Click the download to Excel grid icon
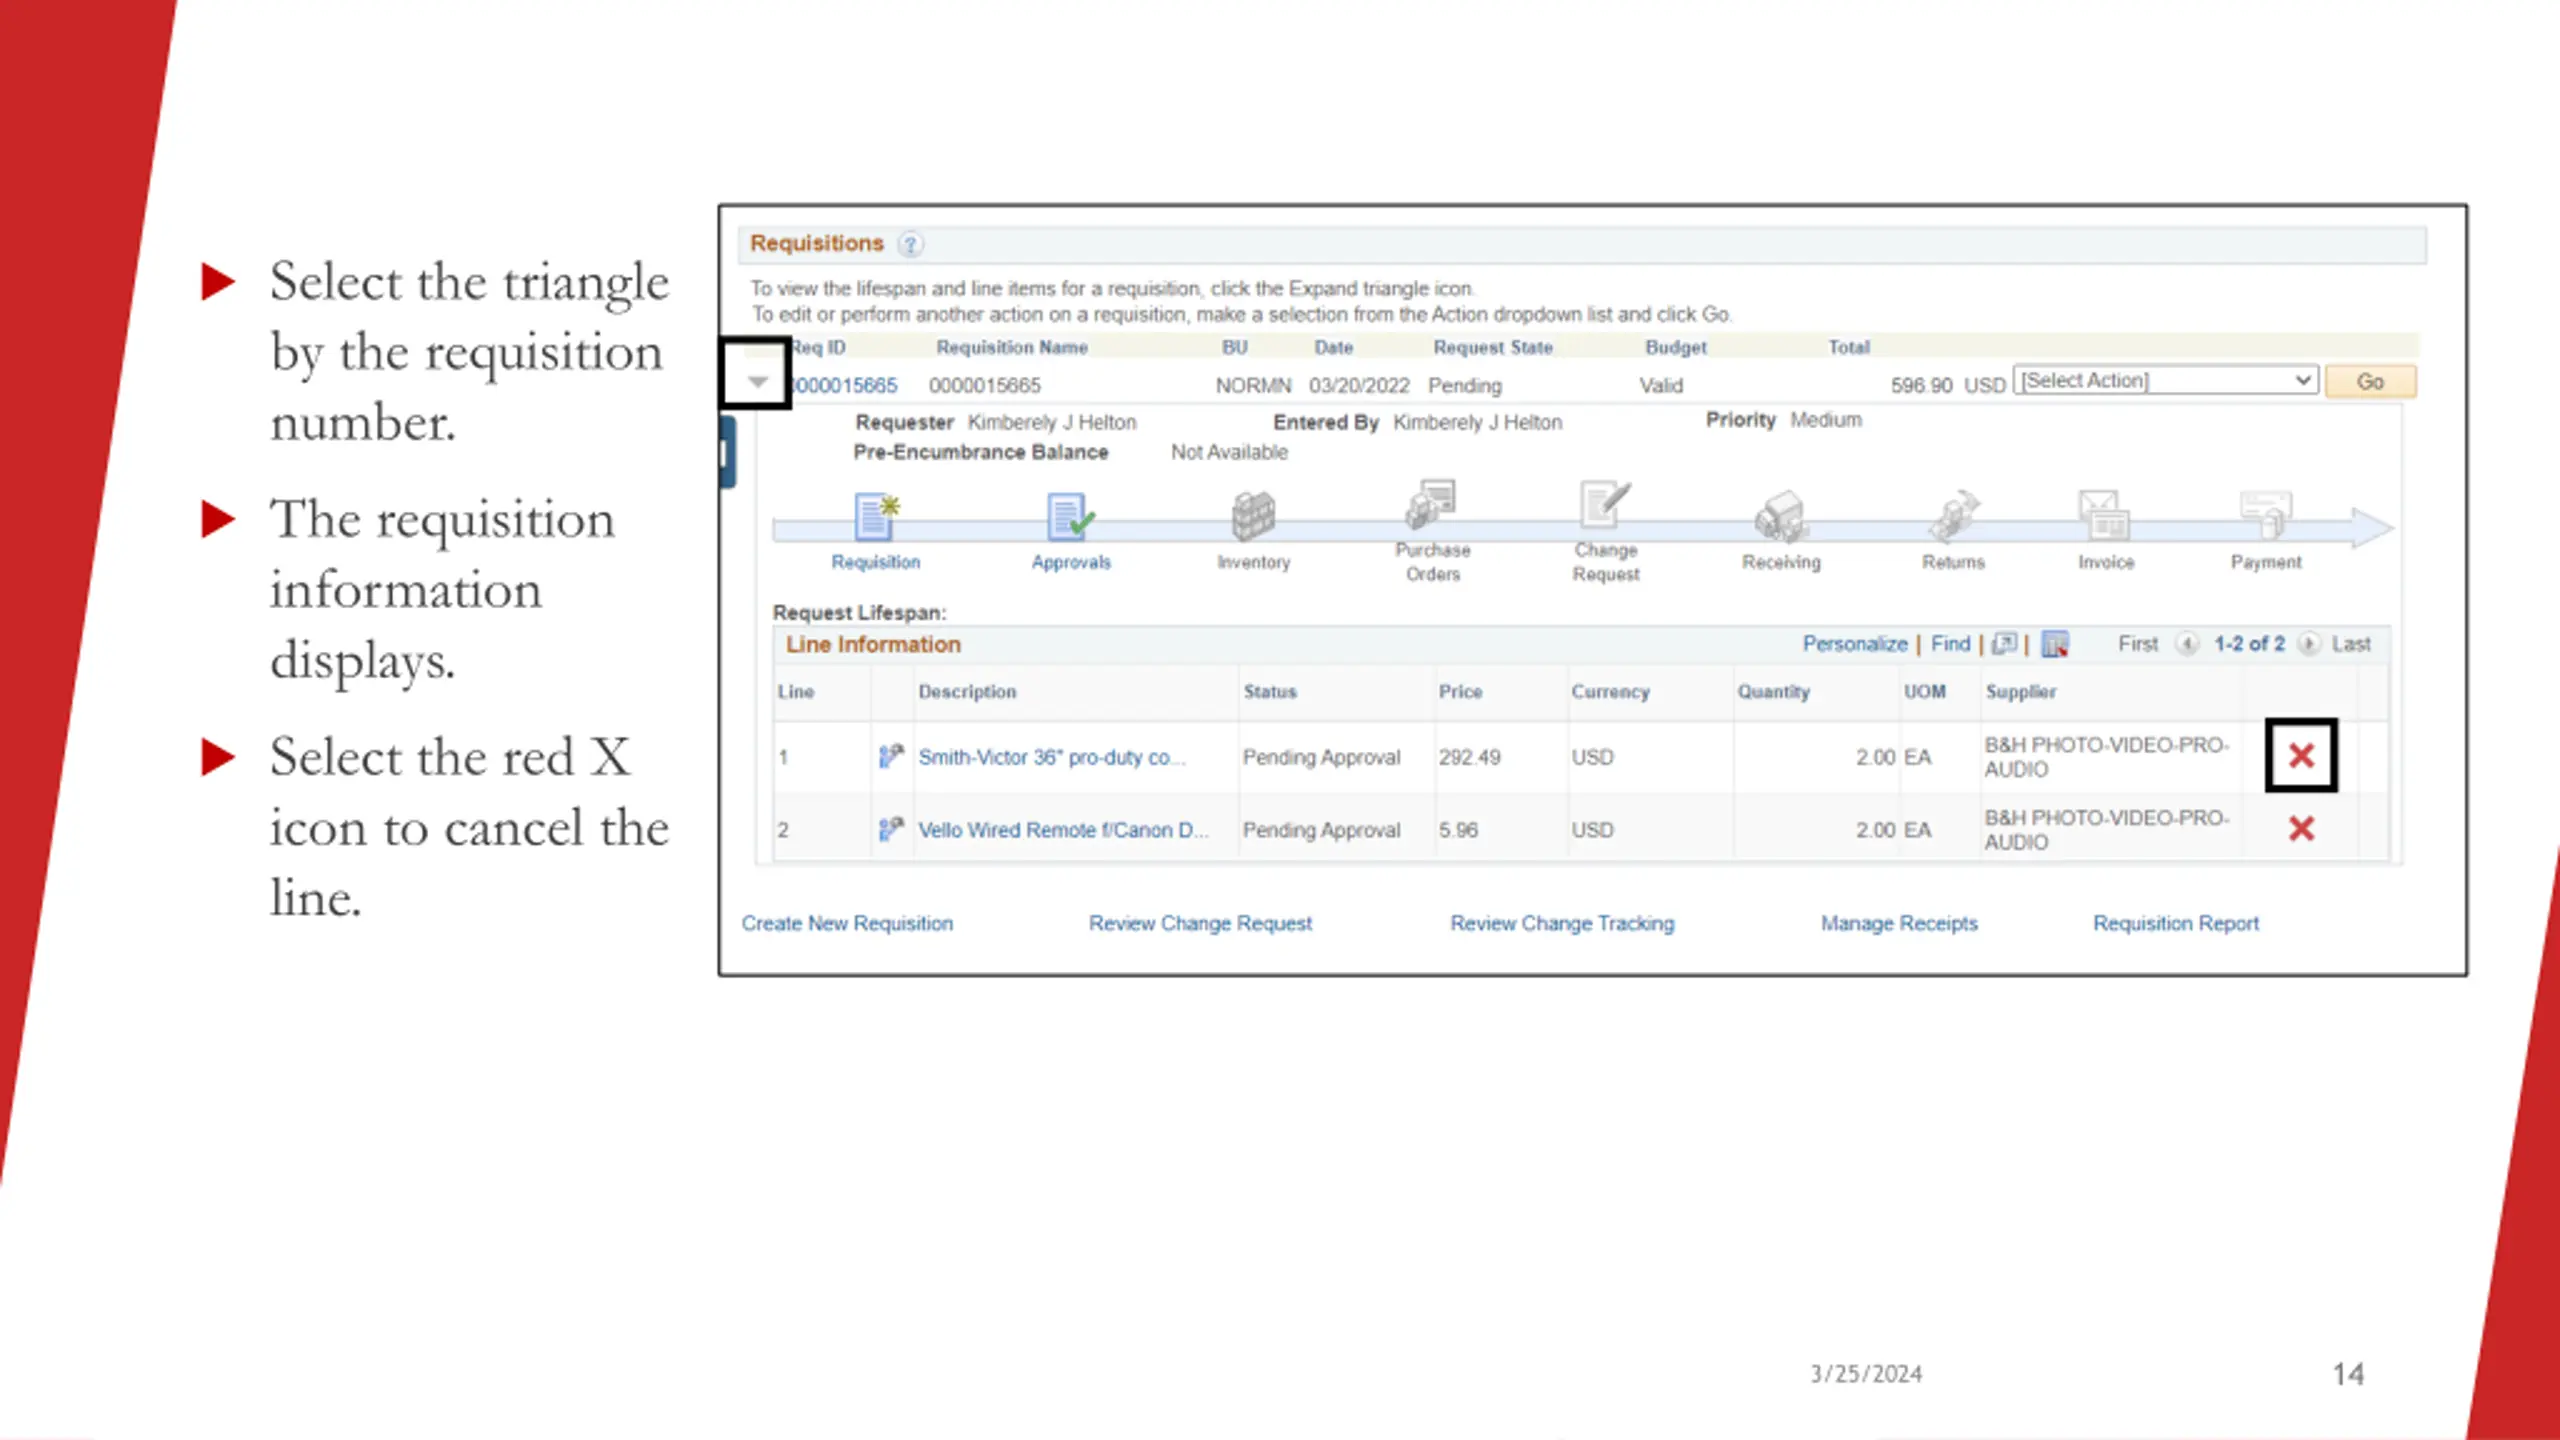Viewport: 2560px width, 1440px height. click(x=2055, y=645)
